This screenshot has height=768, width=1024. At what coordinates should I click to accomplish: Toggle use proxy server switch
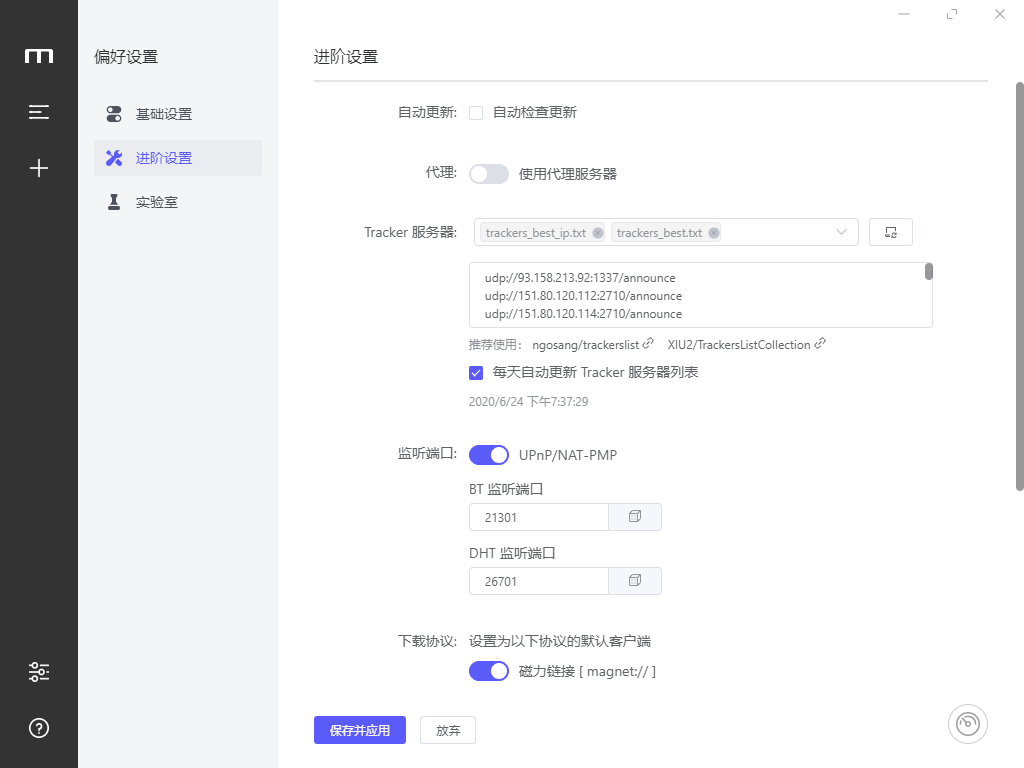point(488,174)
